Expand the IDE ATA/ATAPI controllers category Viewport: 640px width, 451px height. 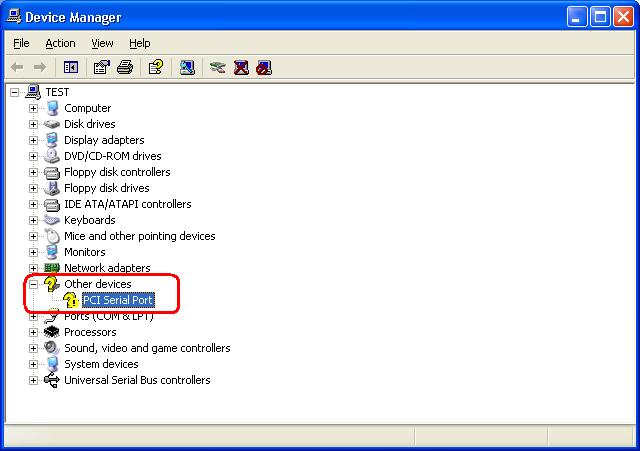click(33, 204)
